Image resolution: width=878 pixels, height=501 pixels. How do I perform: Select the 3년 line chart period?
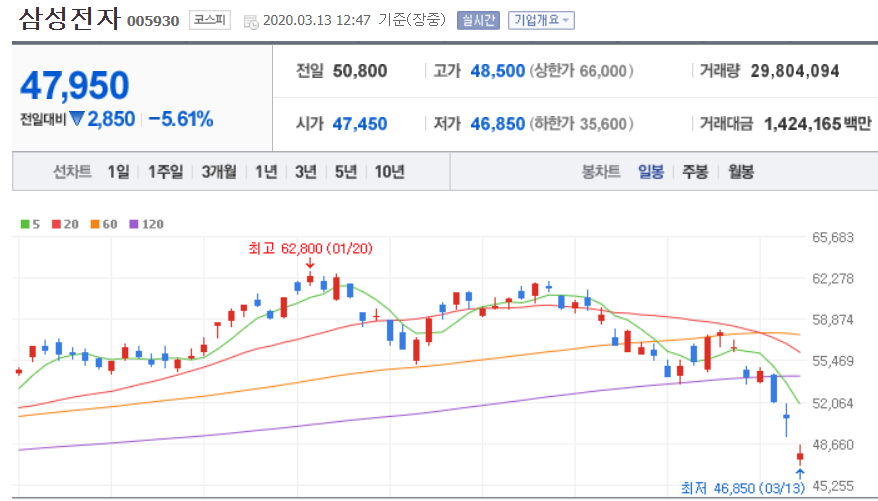[x=306, y=171]
